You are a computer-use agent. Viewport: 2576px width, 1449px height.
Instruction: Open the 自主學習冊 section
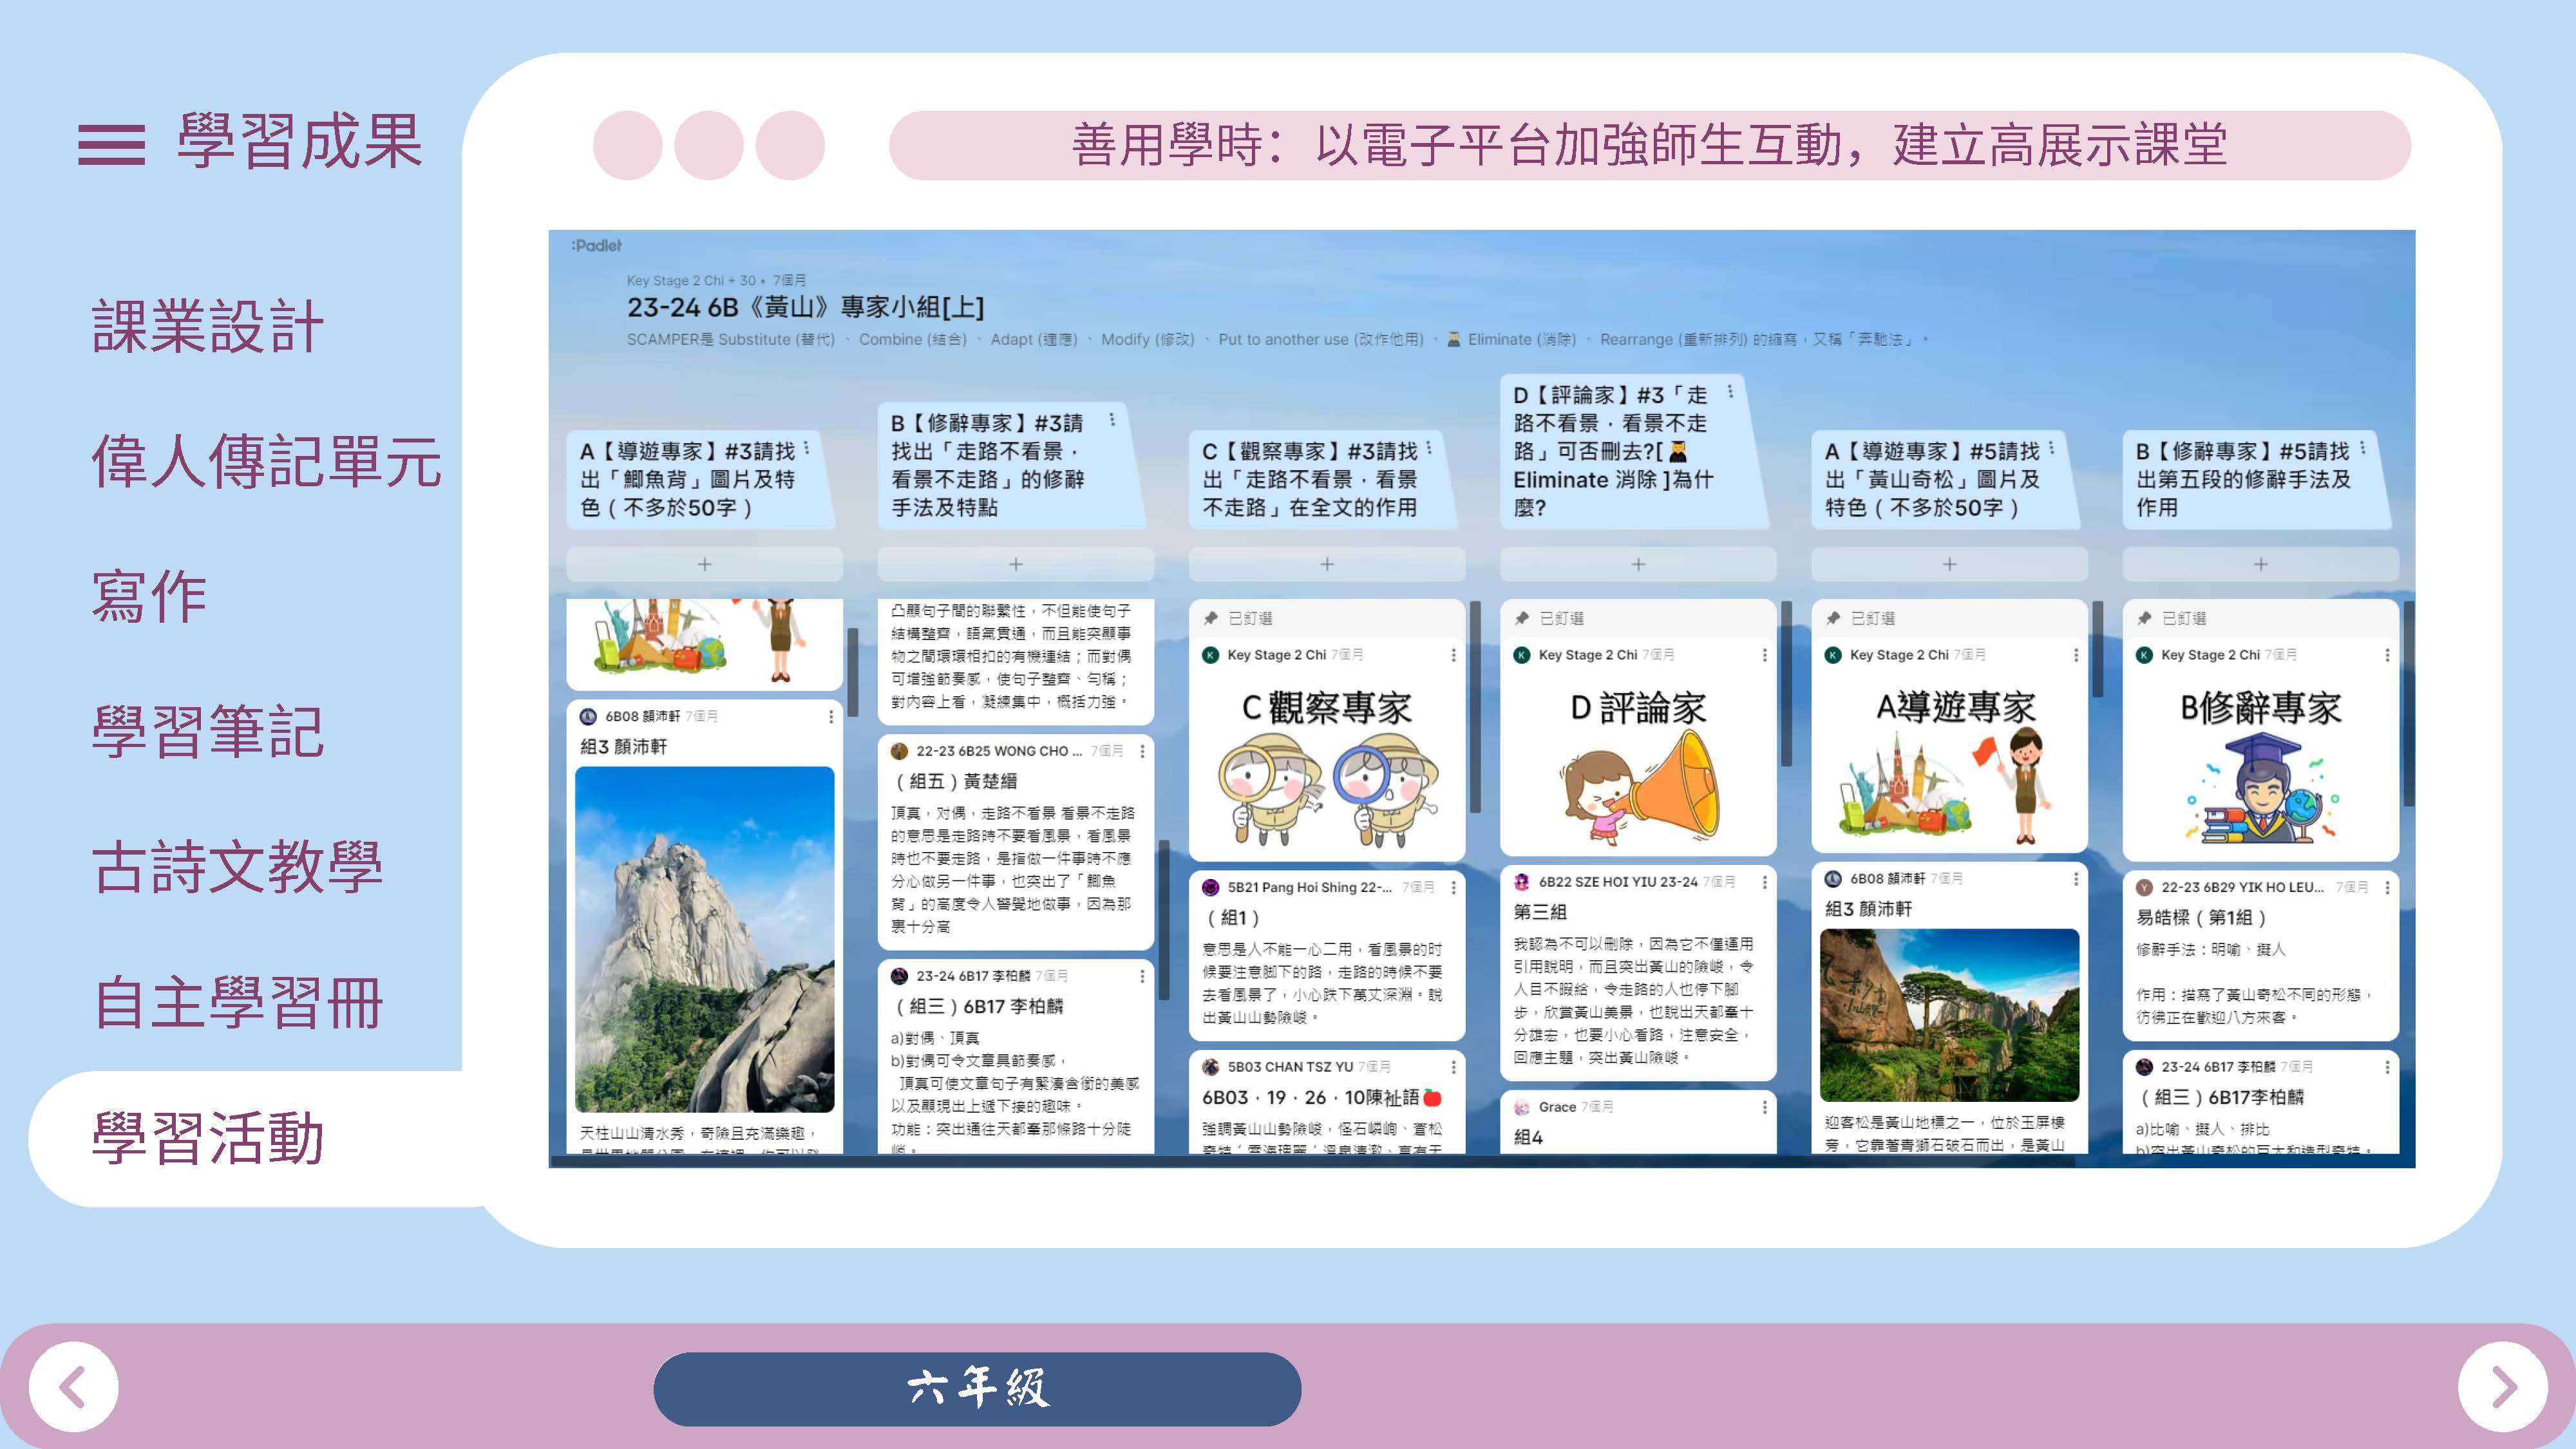[x=237, y=1002]
